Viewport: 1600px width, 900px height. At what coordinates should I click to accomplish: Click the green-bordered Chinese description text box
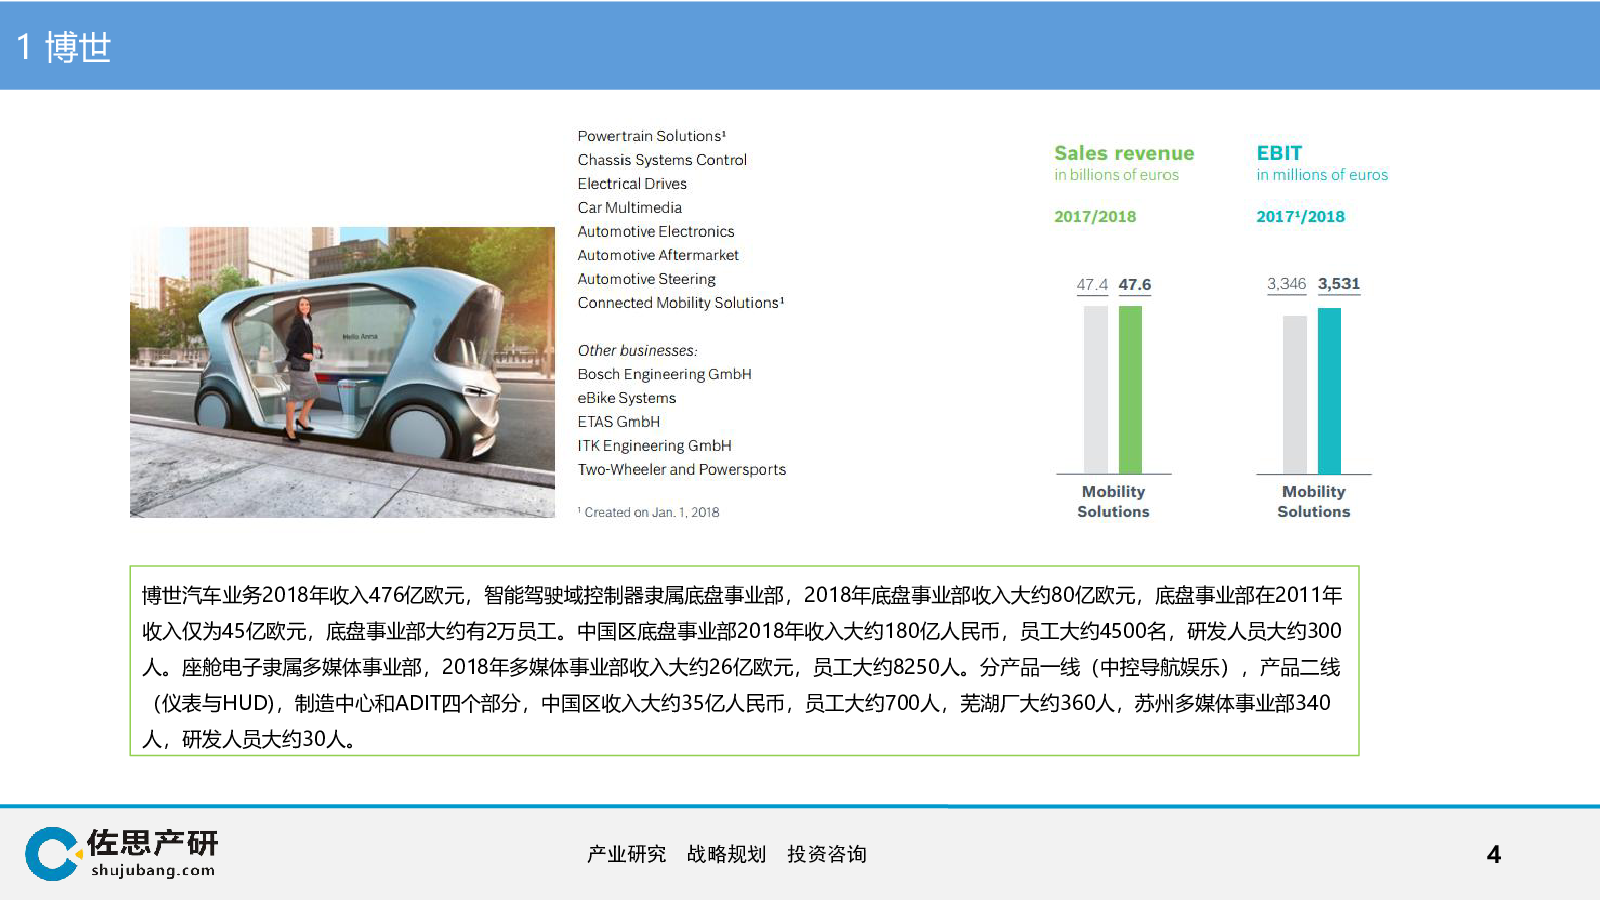tap(744, 661)
